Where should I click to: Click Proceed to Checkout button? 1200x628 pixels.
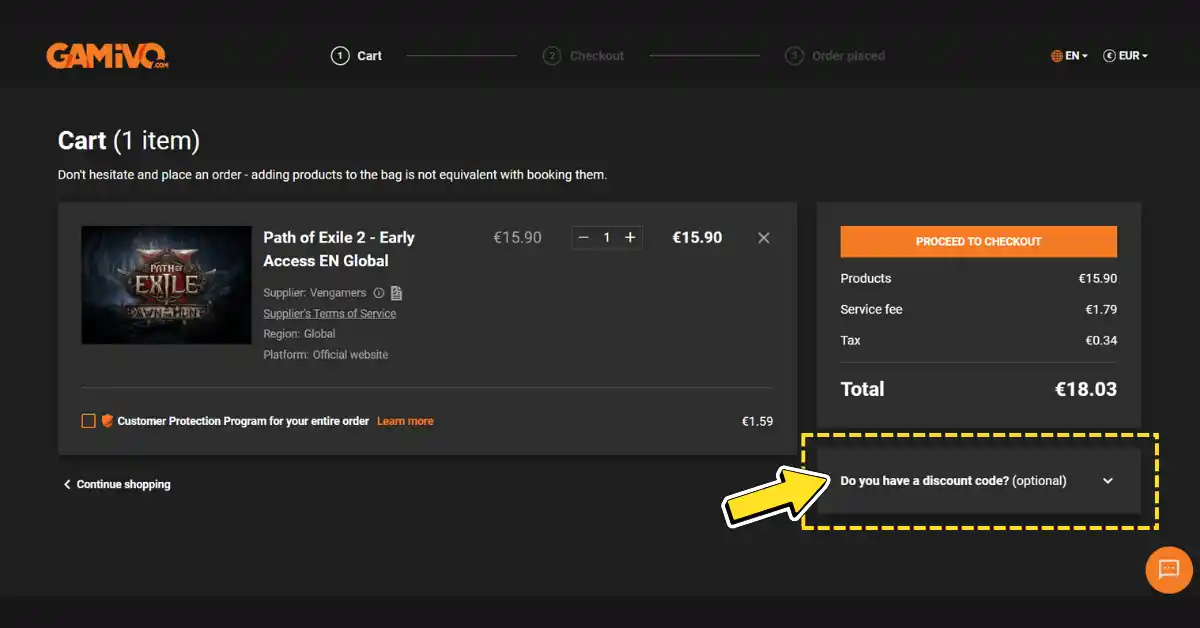coord(978,241)
